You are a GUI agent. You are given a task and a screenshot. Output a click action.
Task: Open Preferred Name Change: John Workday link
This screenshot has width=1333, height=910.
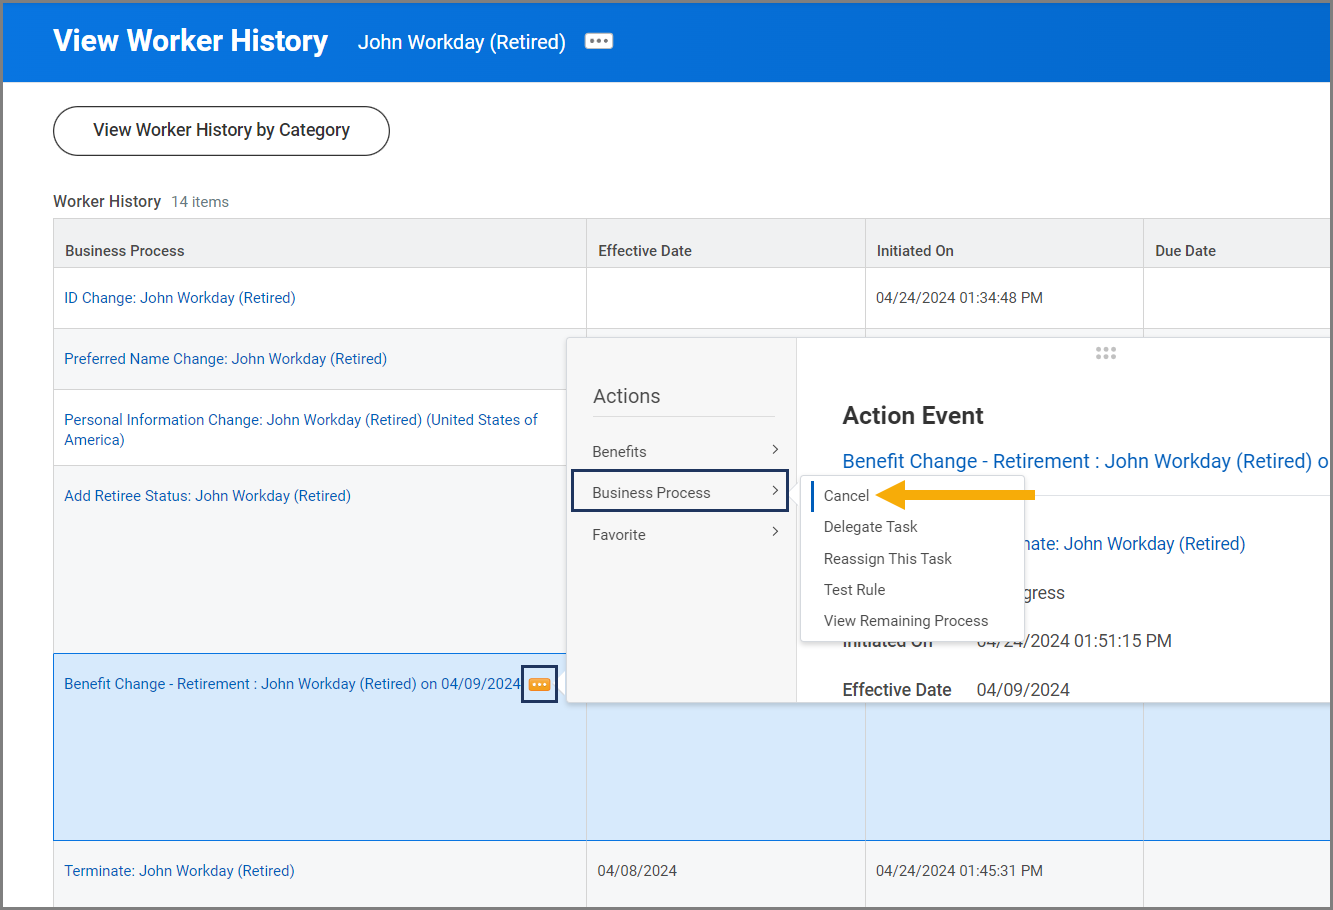pos(225,359)
